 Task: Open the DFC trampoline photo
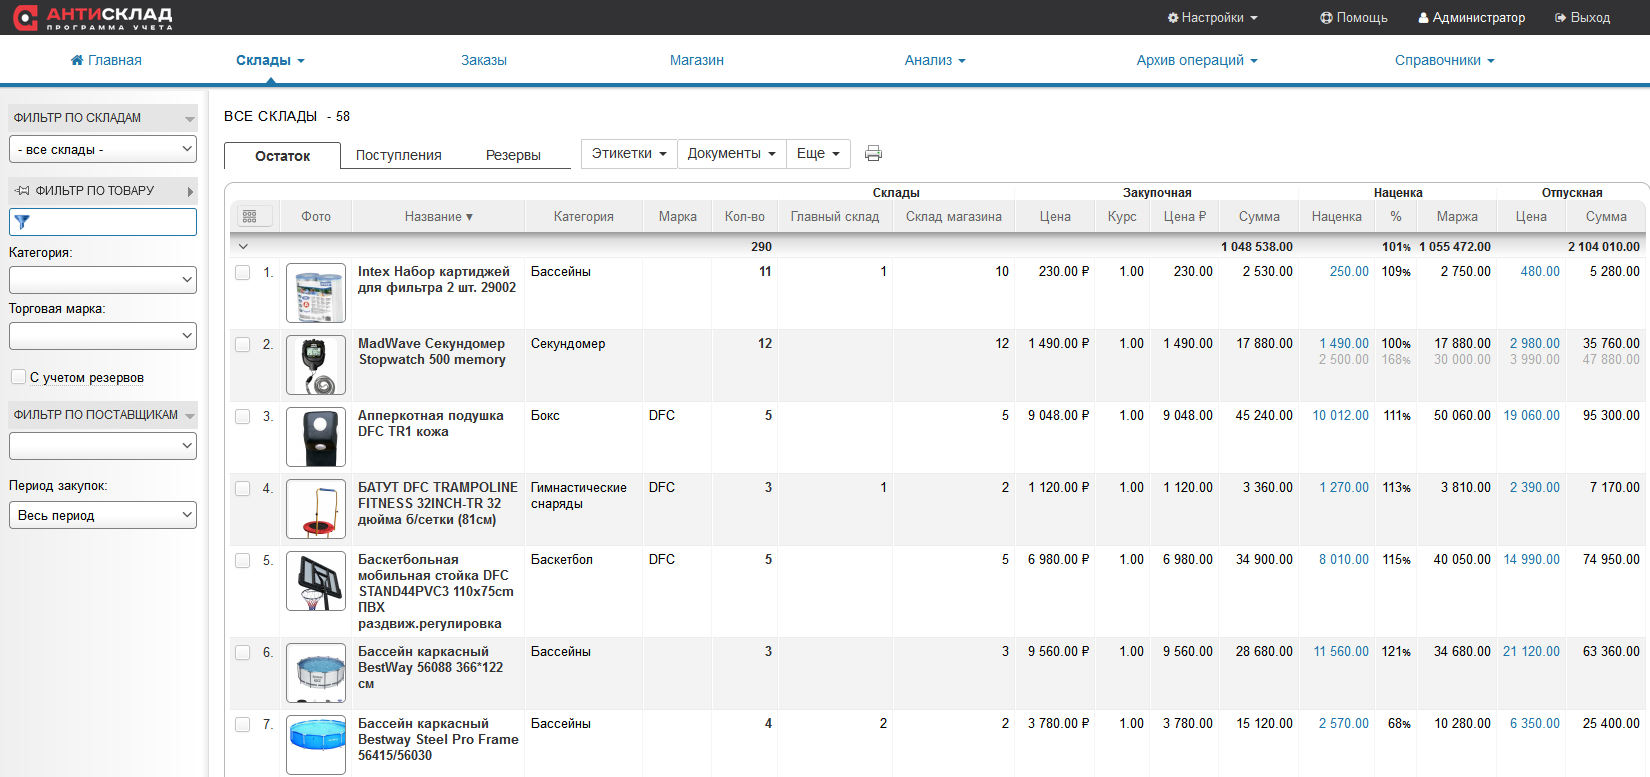point(316,509)
